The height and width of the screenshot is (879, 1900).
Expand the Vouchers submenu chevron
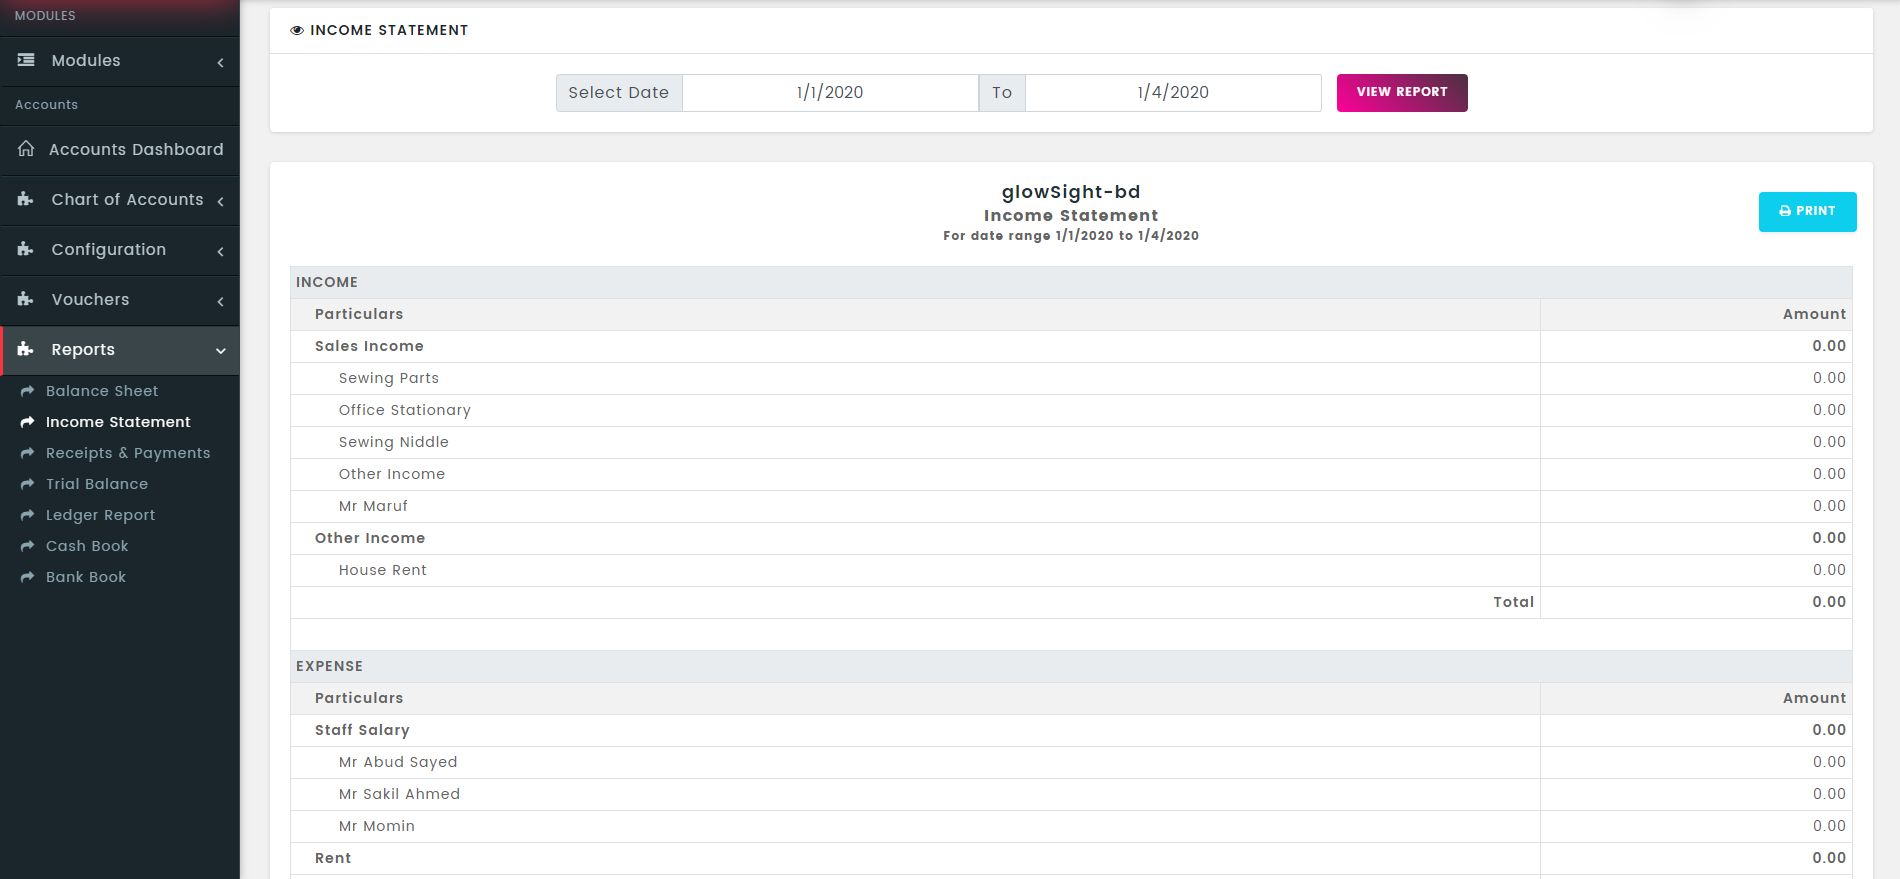(220, 301)
